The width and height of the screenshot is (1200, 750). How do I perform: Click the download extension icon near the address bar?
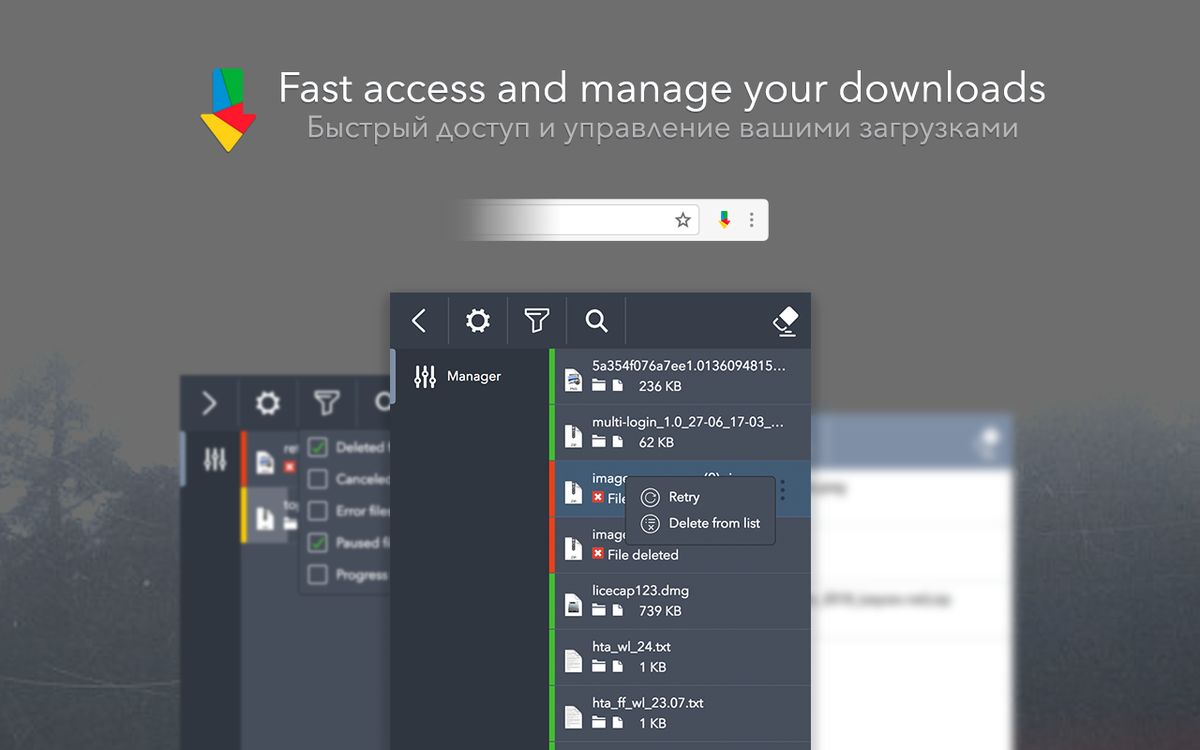coord(723,219)
